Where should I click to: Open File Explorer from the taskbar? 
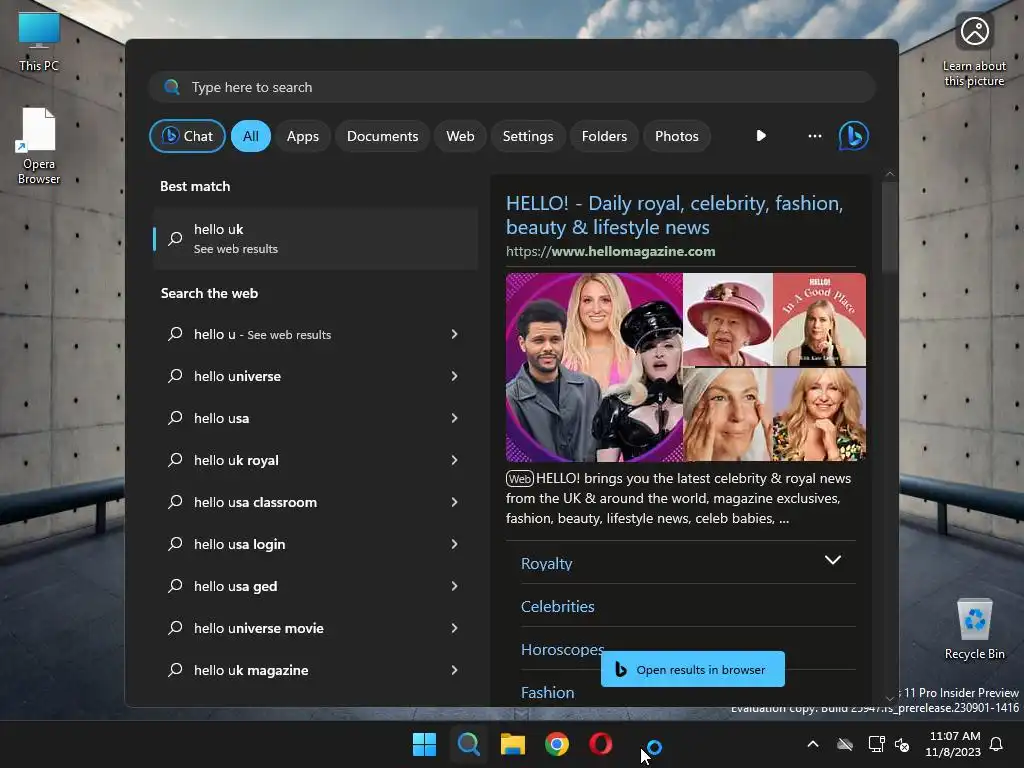point(513,744)
